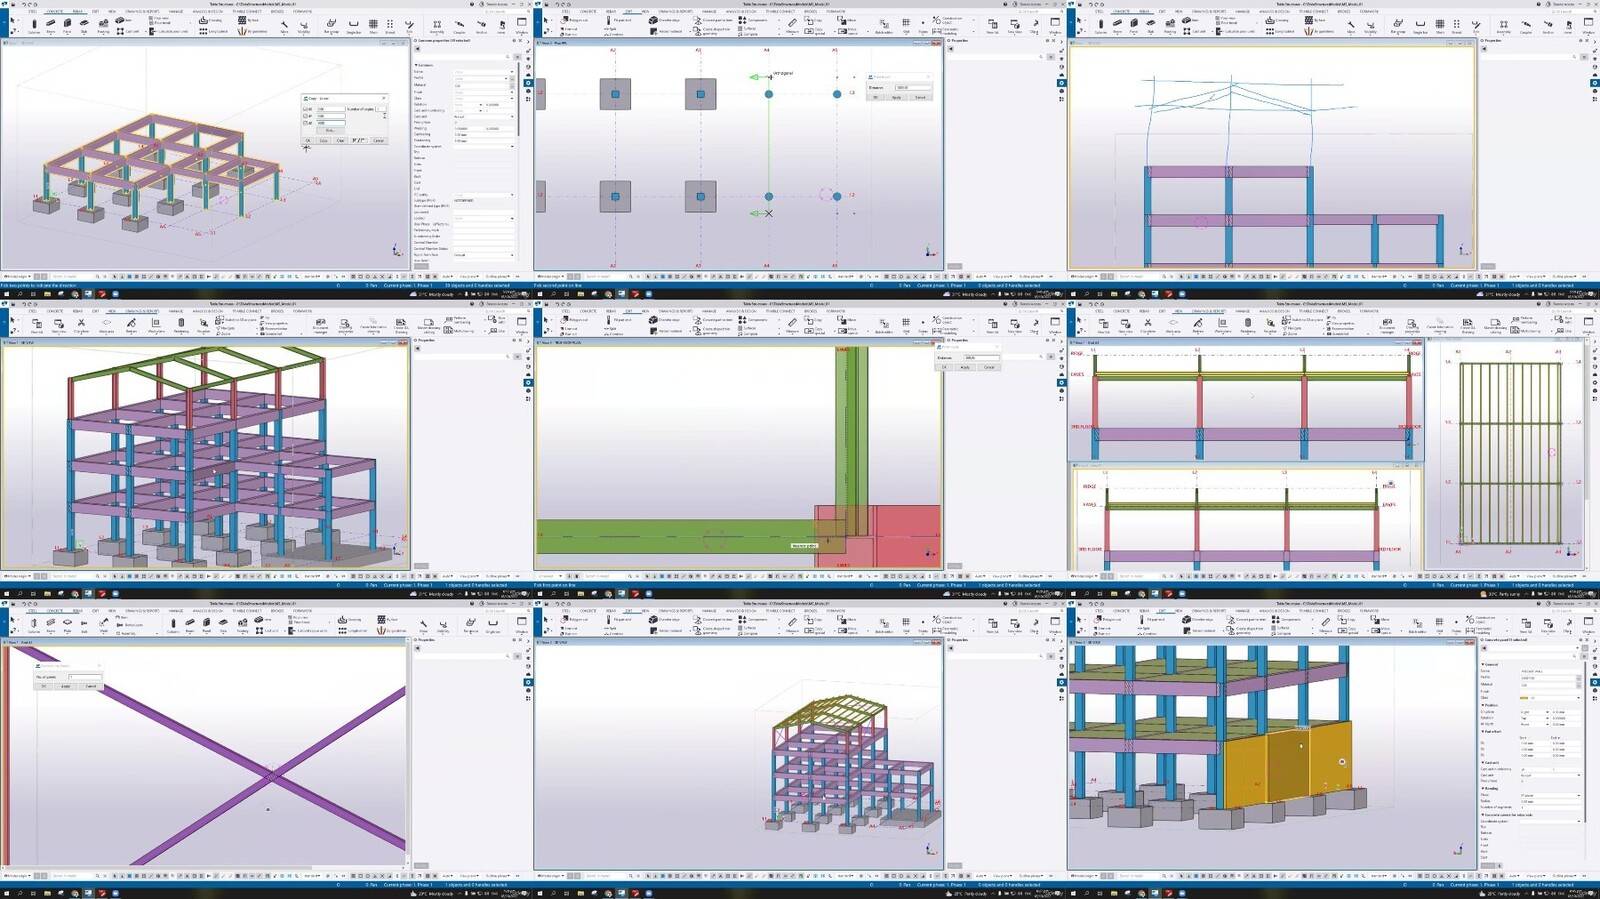
Task: Open TRIMBLE CONNECT tab in the wall panel window
Action: [x=1314, y=611]
